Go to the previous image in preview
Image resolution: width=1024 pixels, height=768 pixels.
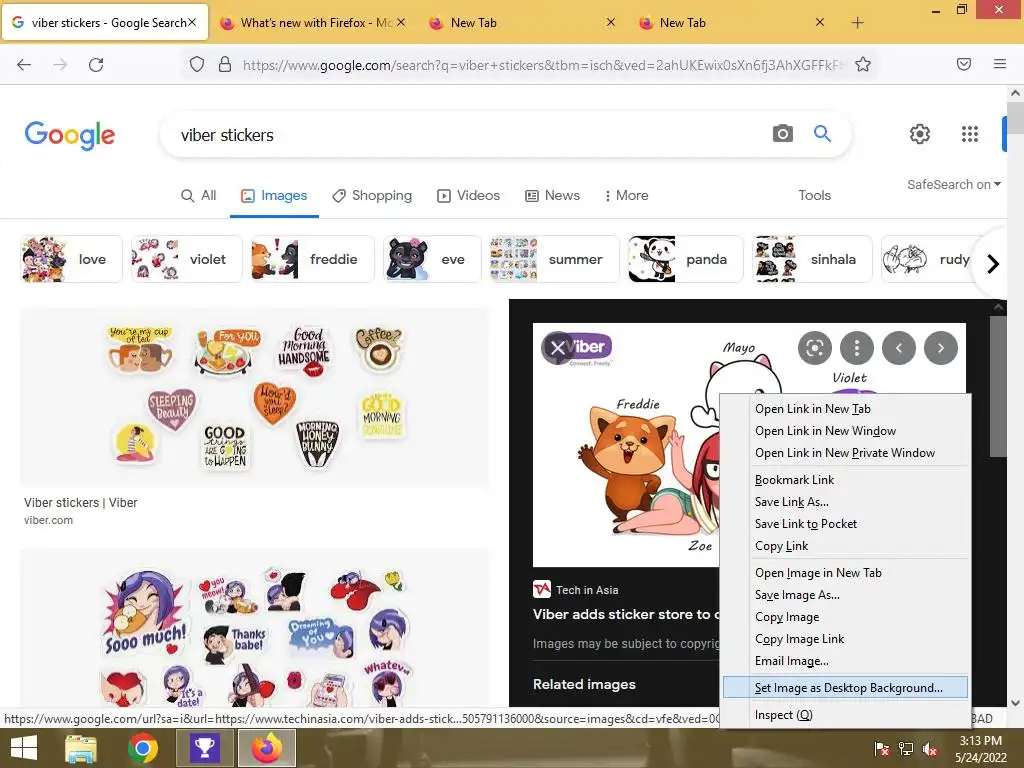[x=899, y=348]
